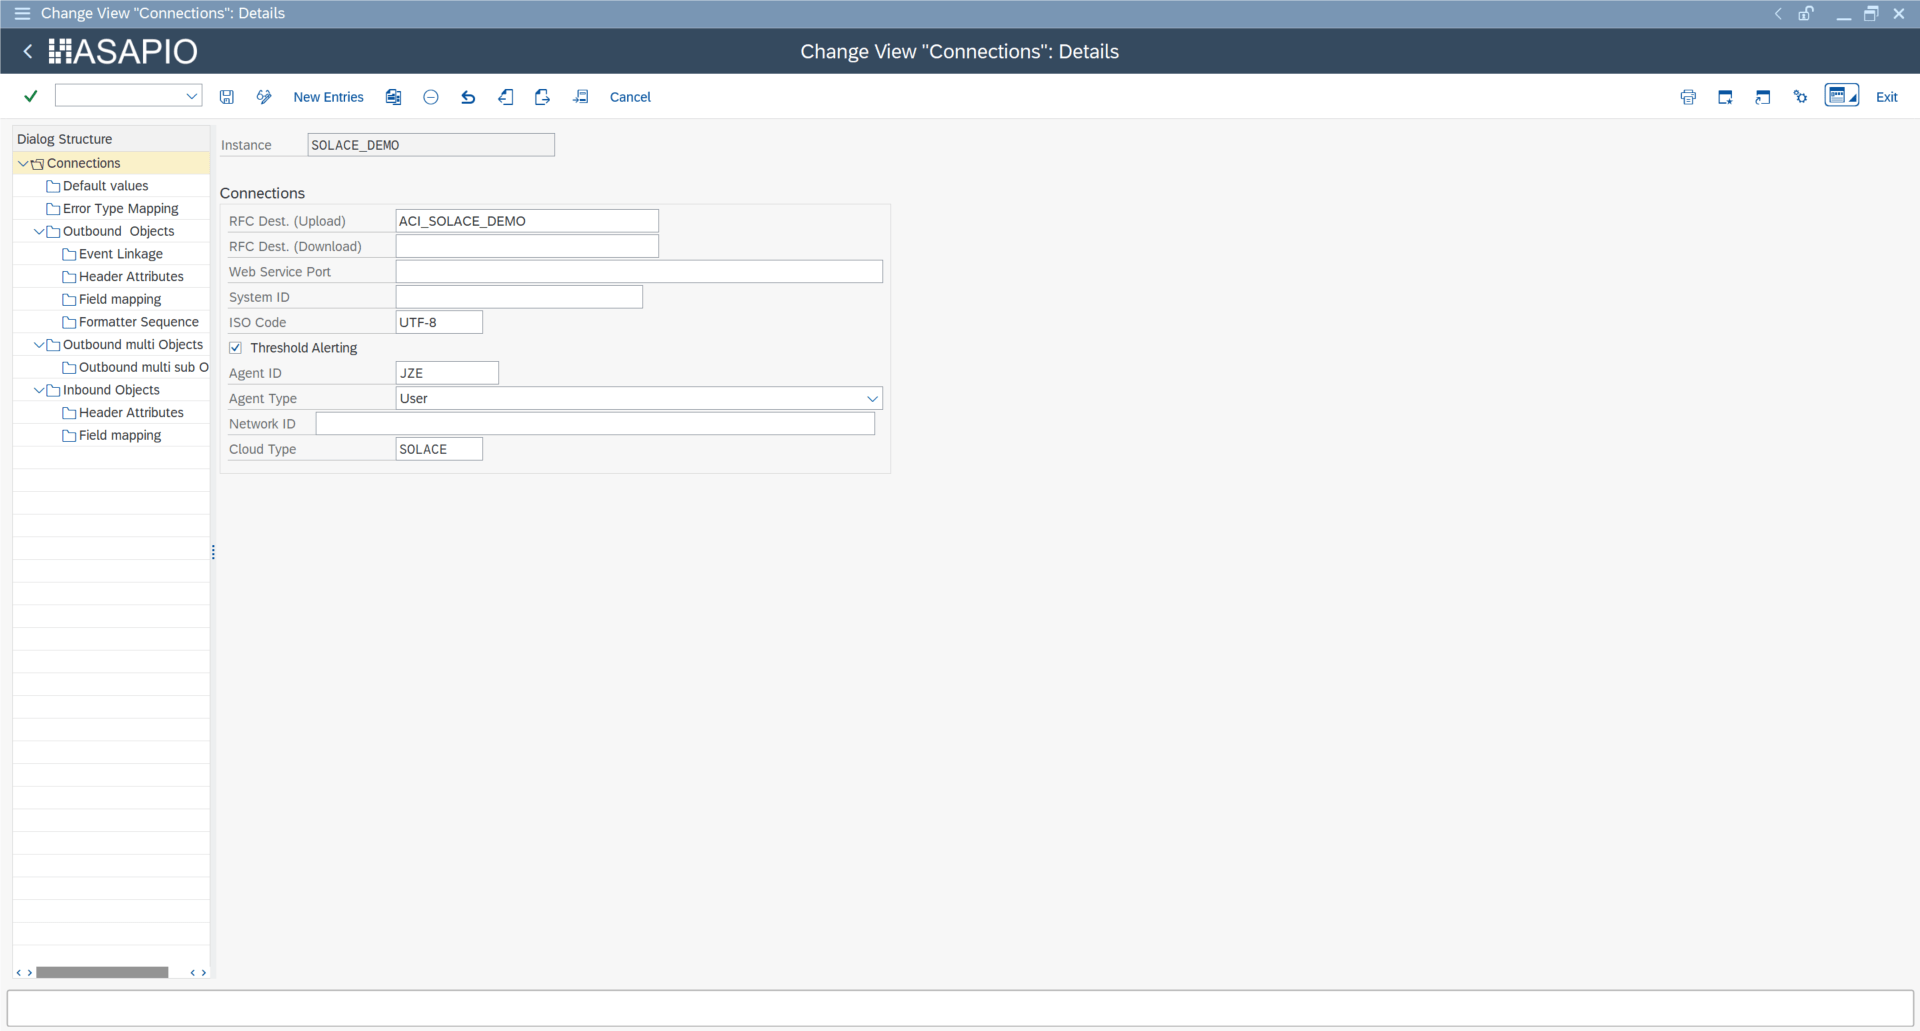
Task: Click the Other Entry position icon
Action: [x=580, y=97]
